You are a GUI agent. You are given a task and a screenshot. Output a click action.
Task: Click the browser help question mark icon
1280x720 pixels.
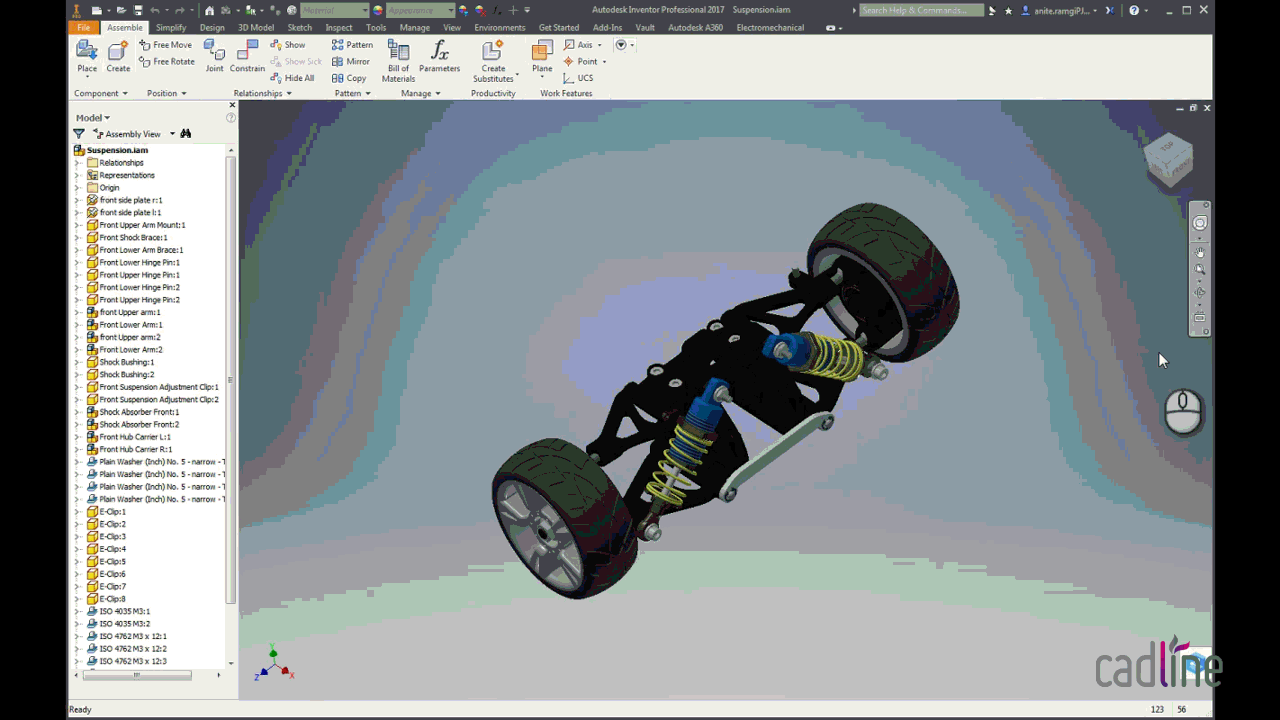click(231, 118)
